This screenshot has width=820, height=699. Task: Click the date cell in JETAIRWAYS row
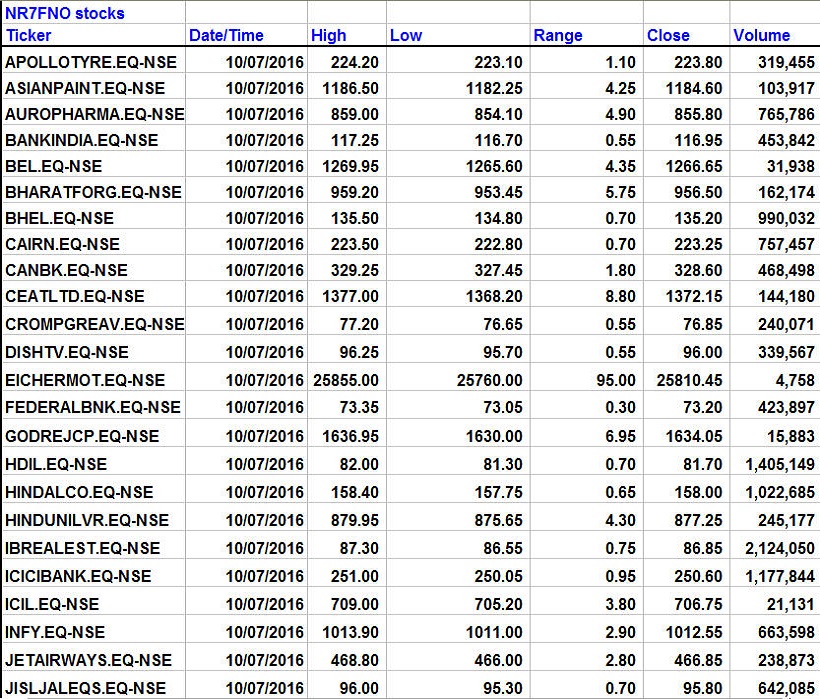[x=264, y=660]
